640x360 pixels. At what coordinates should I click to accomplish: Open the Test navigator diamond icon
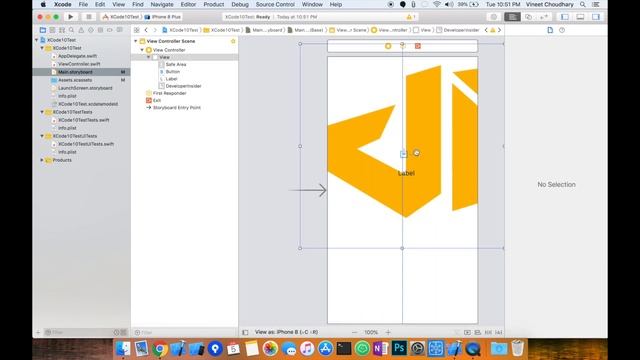point(91,30)
